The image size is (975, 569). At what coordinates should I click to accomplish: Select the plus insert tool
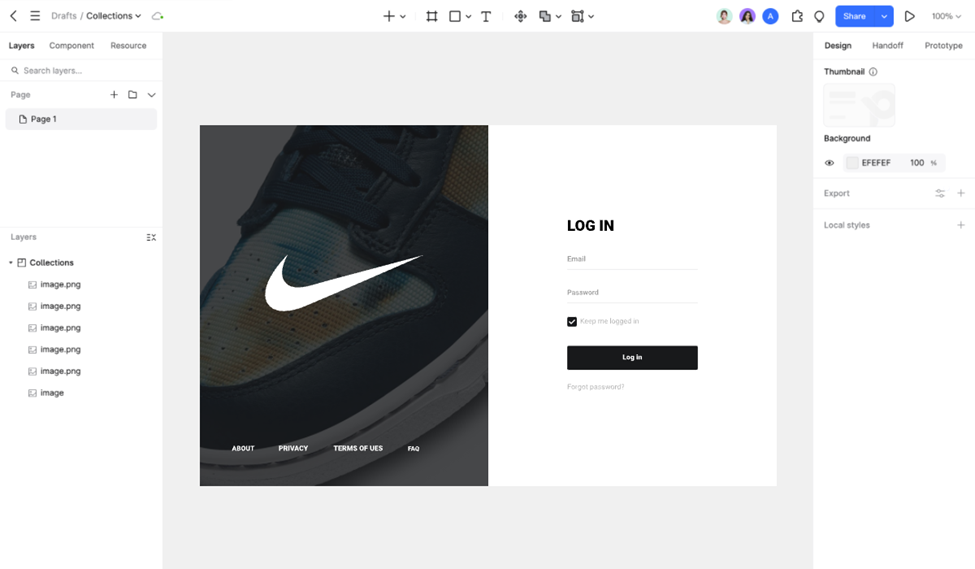point(389,16)
